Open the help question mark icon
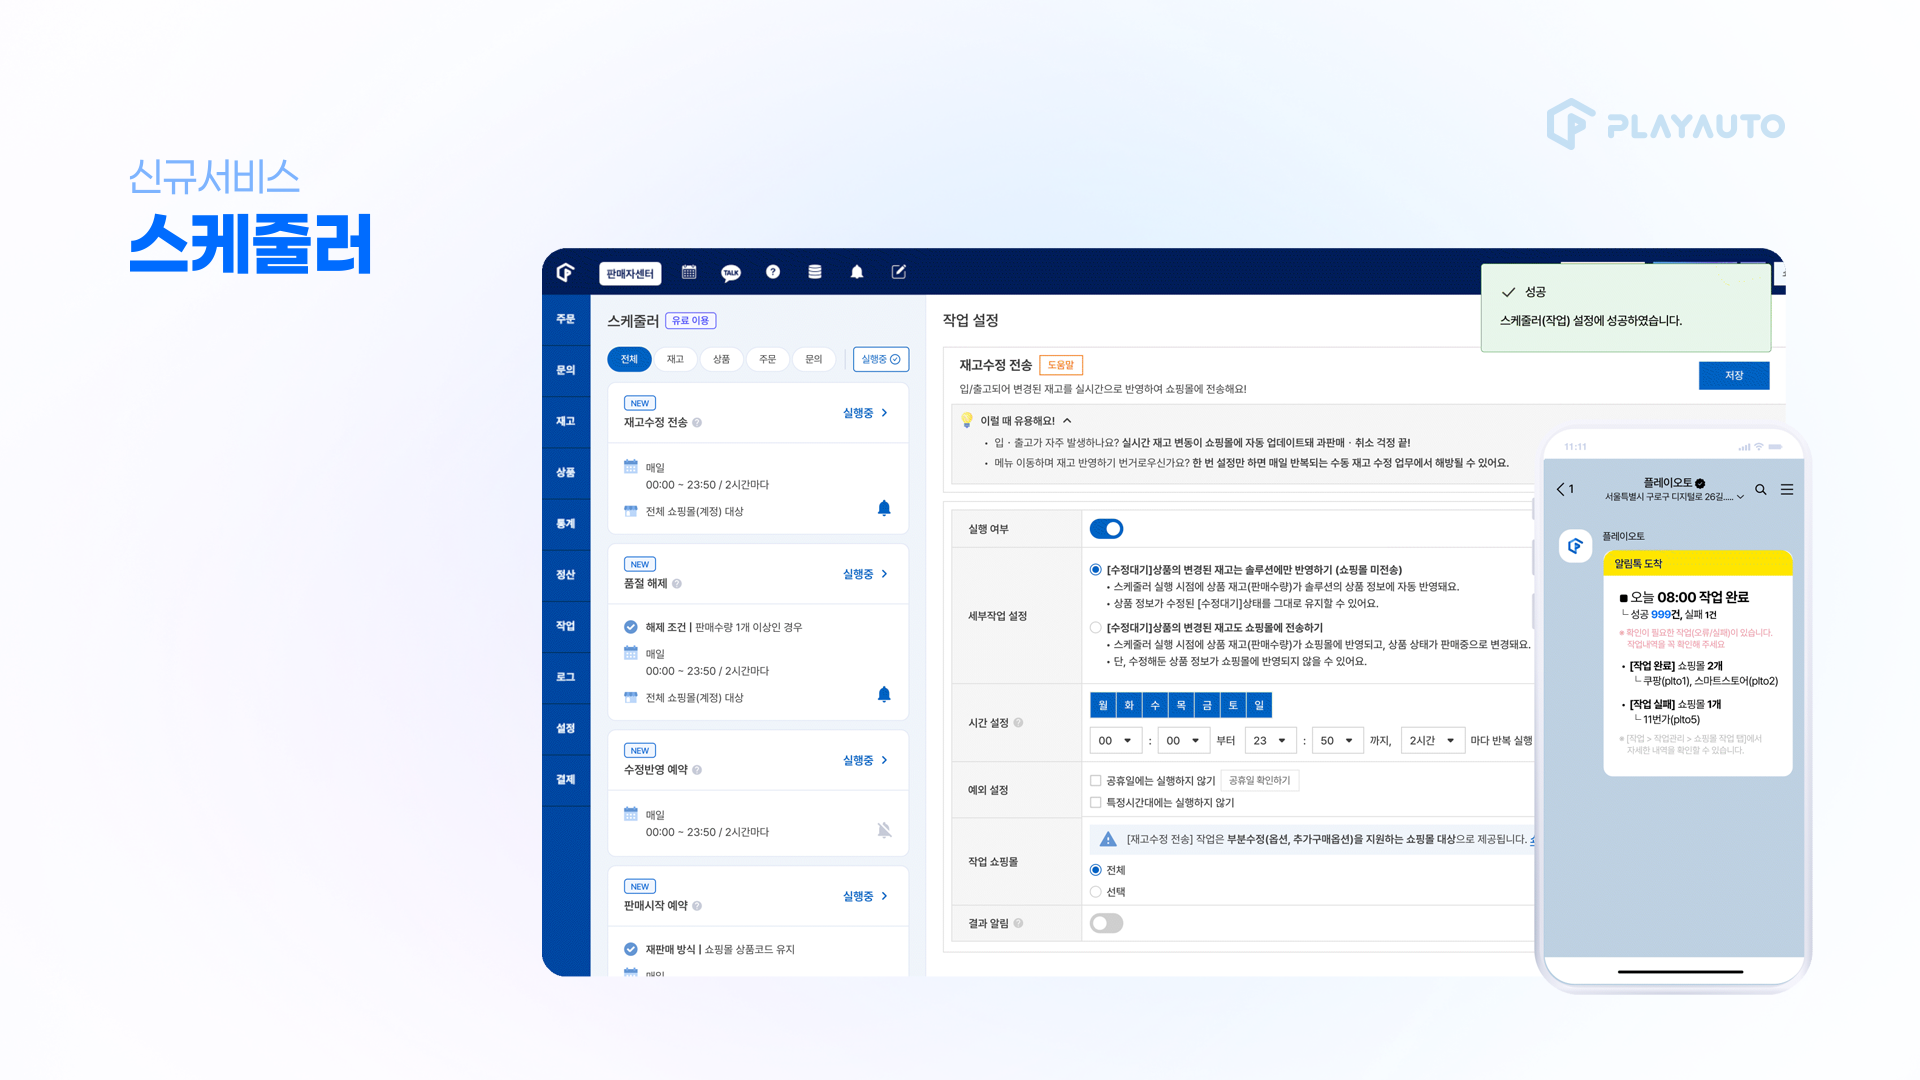The height and width of the screenshot is (1080, 1920). [x=773, y=272]
